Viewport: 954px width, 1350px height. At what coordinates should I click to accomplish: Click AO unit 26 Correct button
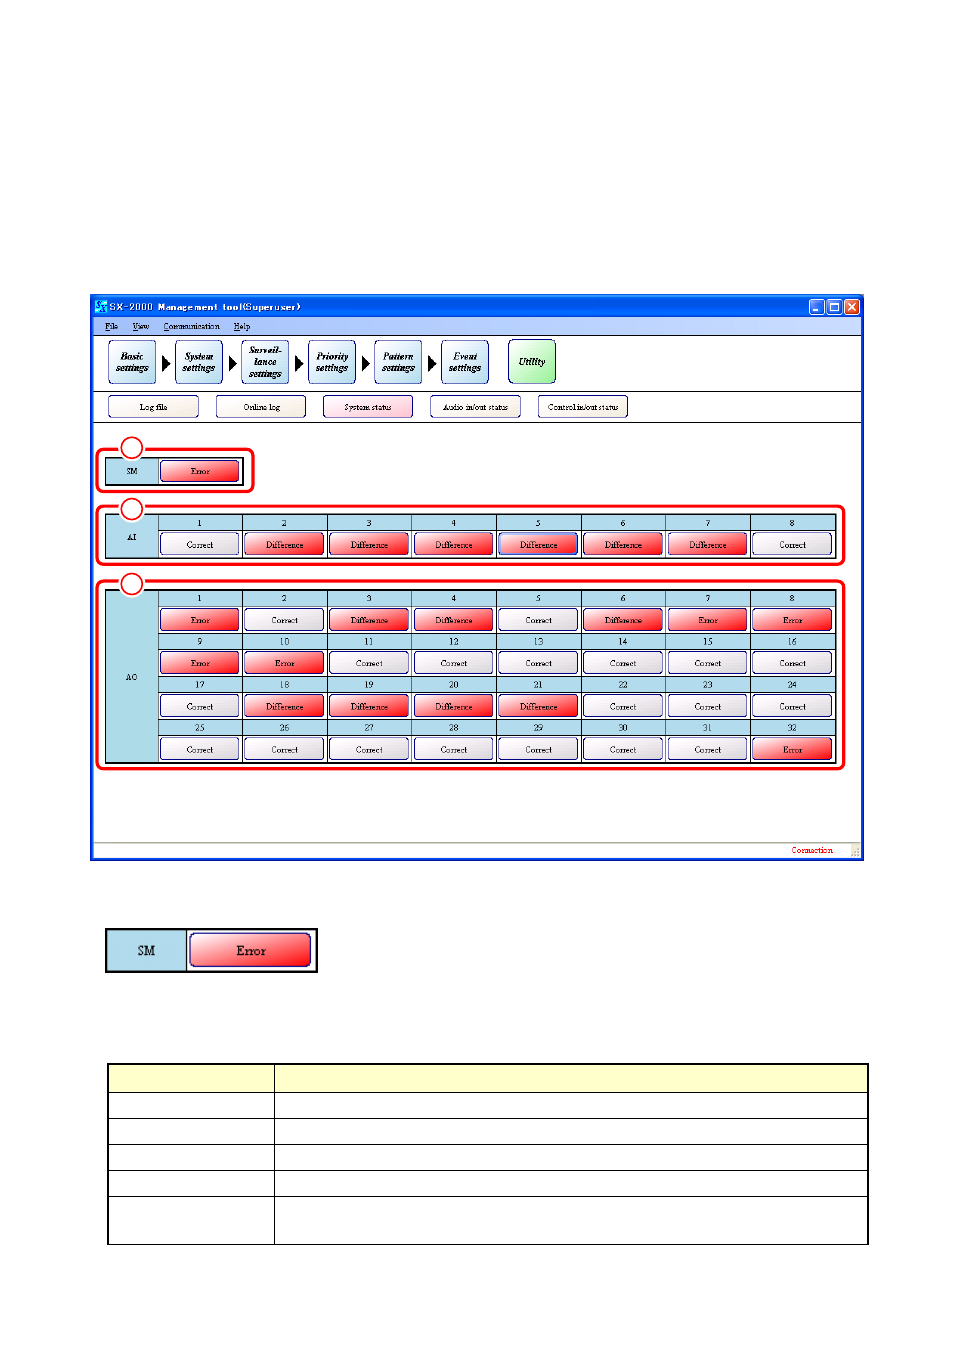click(285, 749)
